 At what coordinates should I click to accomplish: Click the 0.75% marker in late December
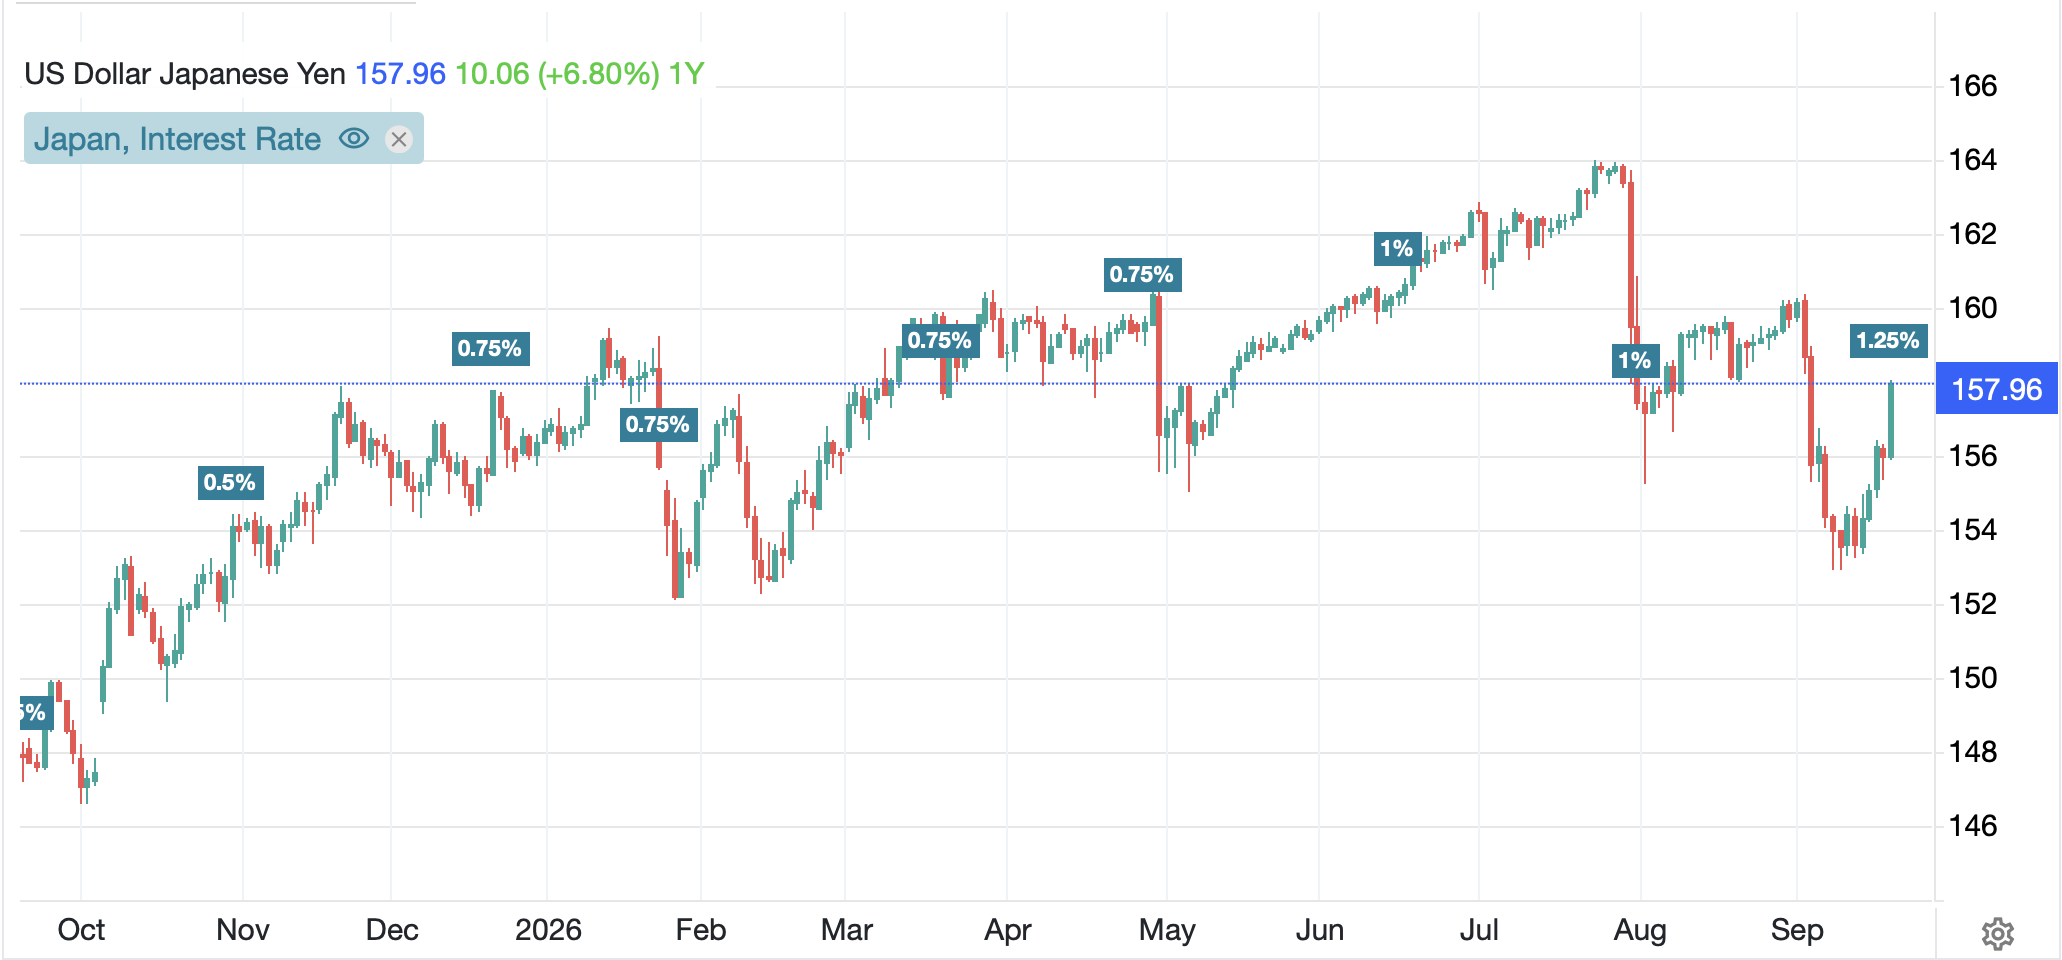490,348
